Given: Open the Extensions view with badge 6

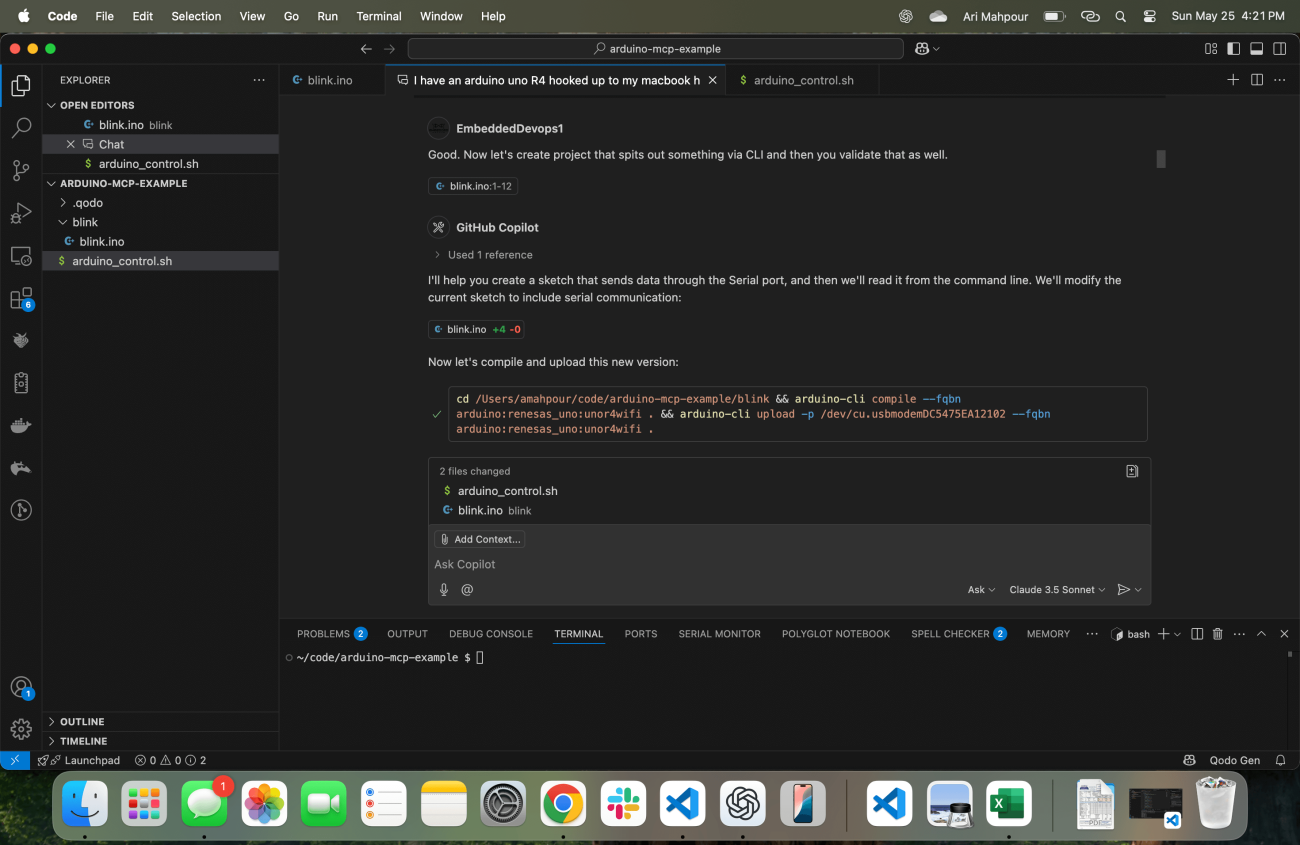Looking at the screenshot, I should click(x=21, y=298).
